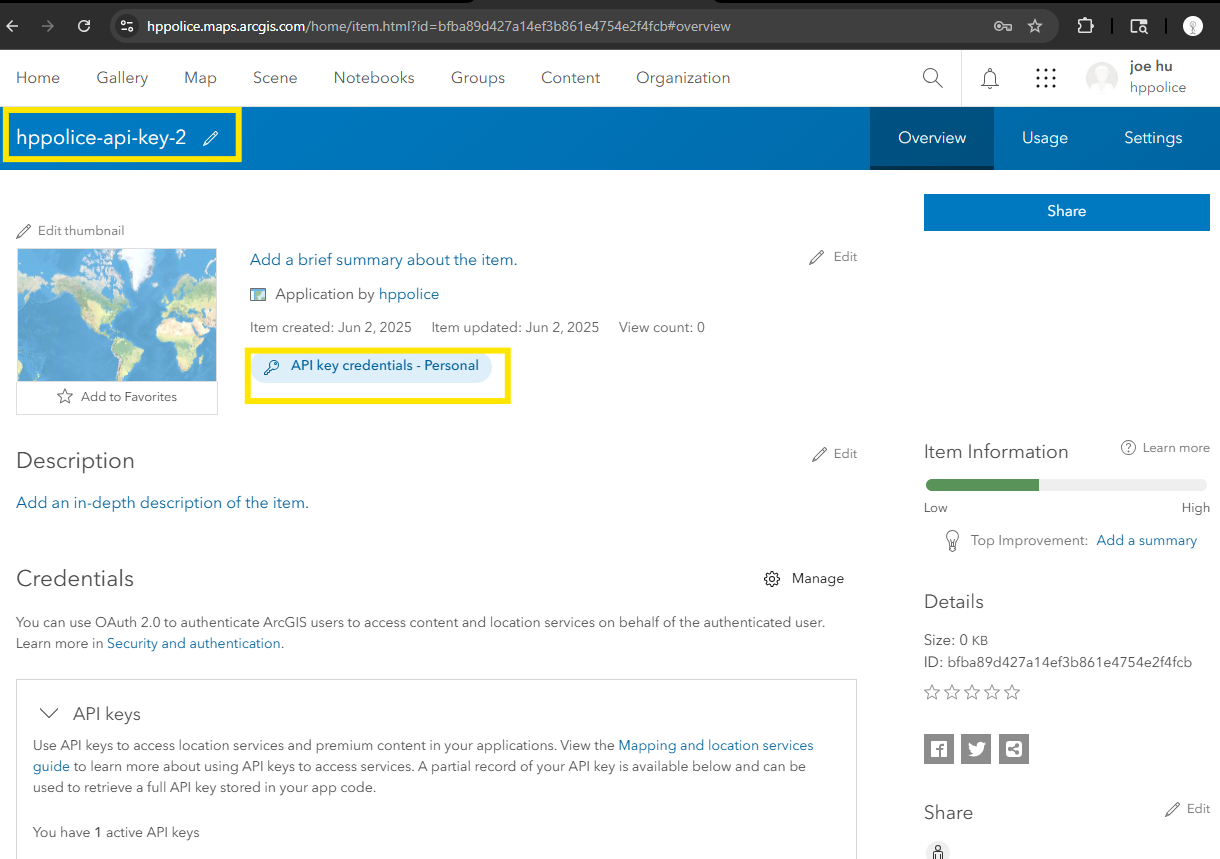Manage credentials with gear icon
Viewport: 1220px width, 859px height.
(x=804, y=579)
